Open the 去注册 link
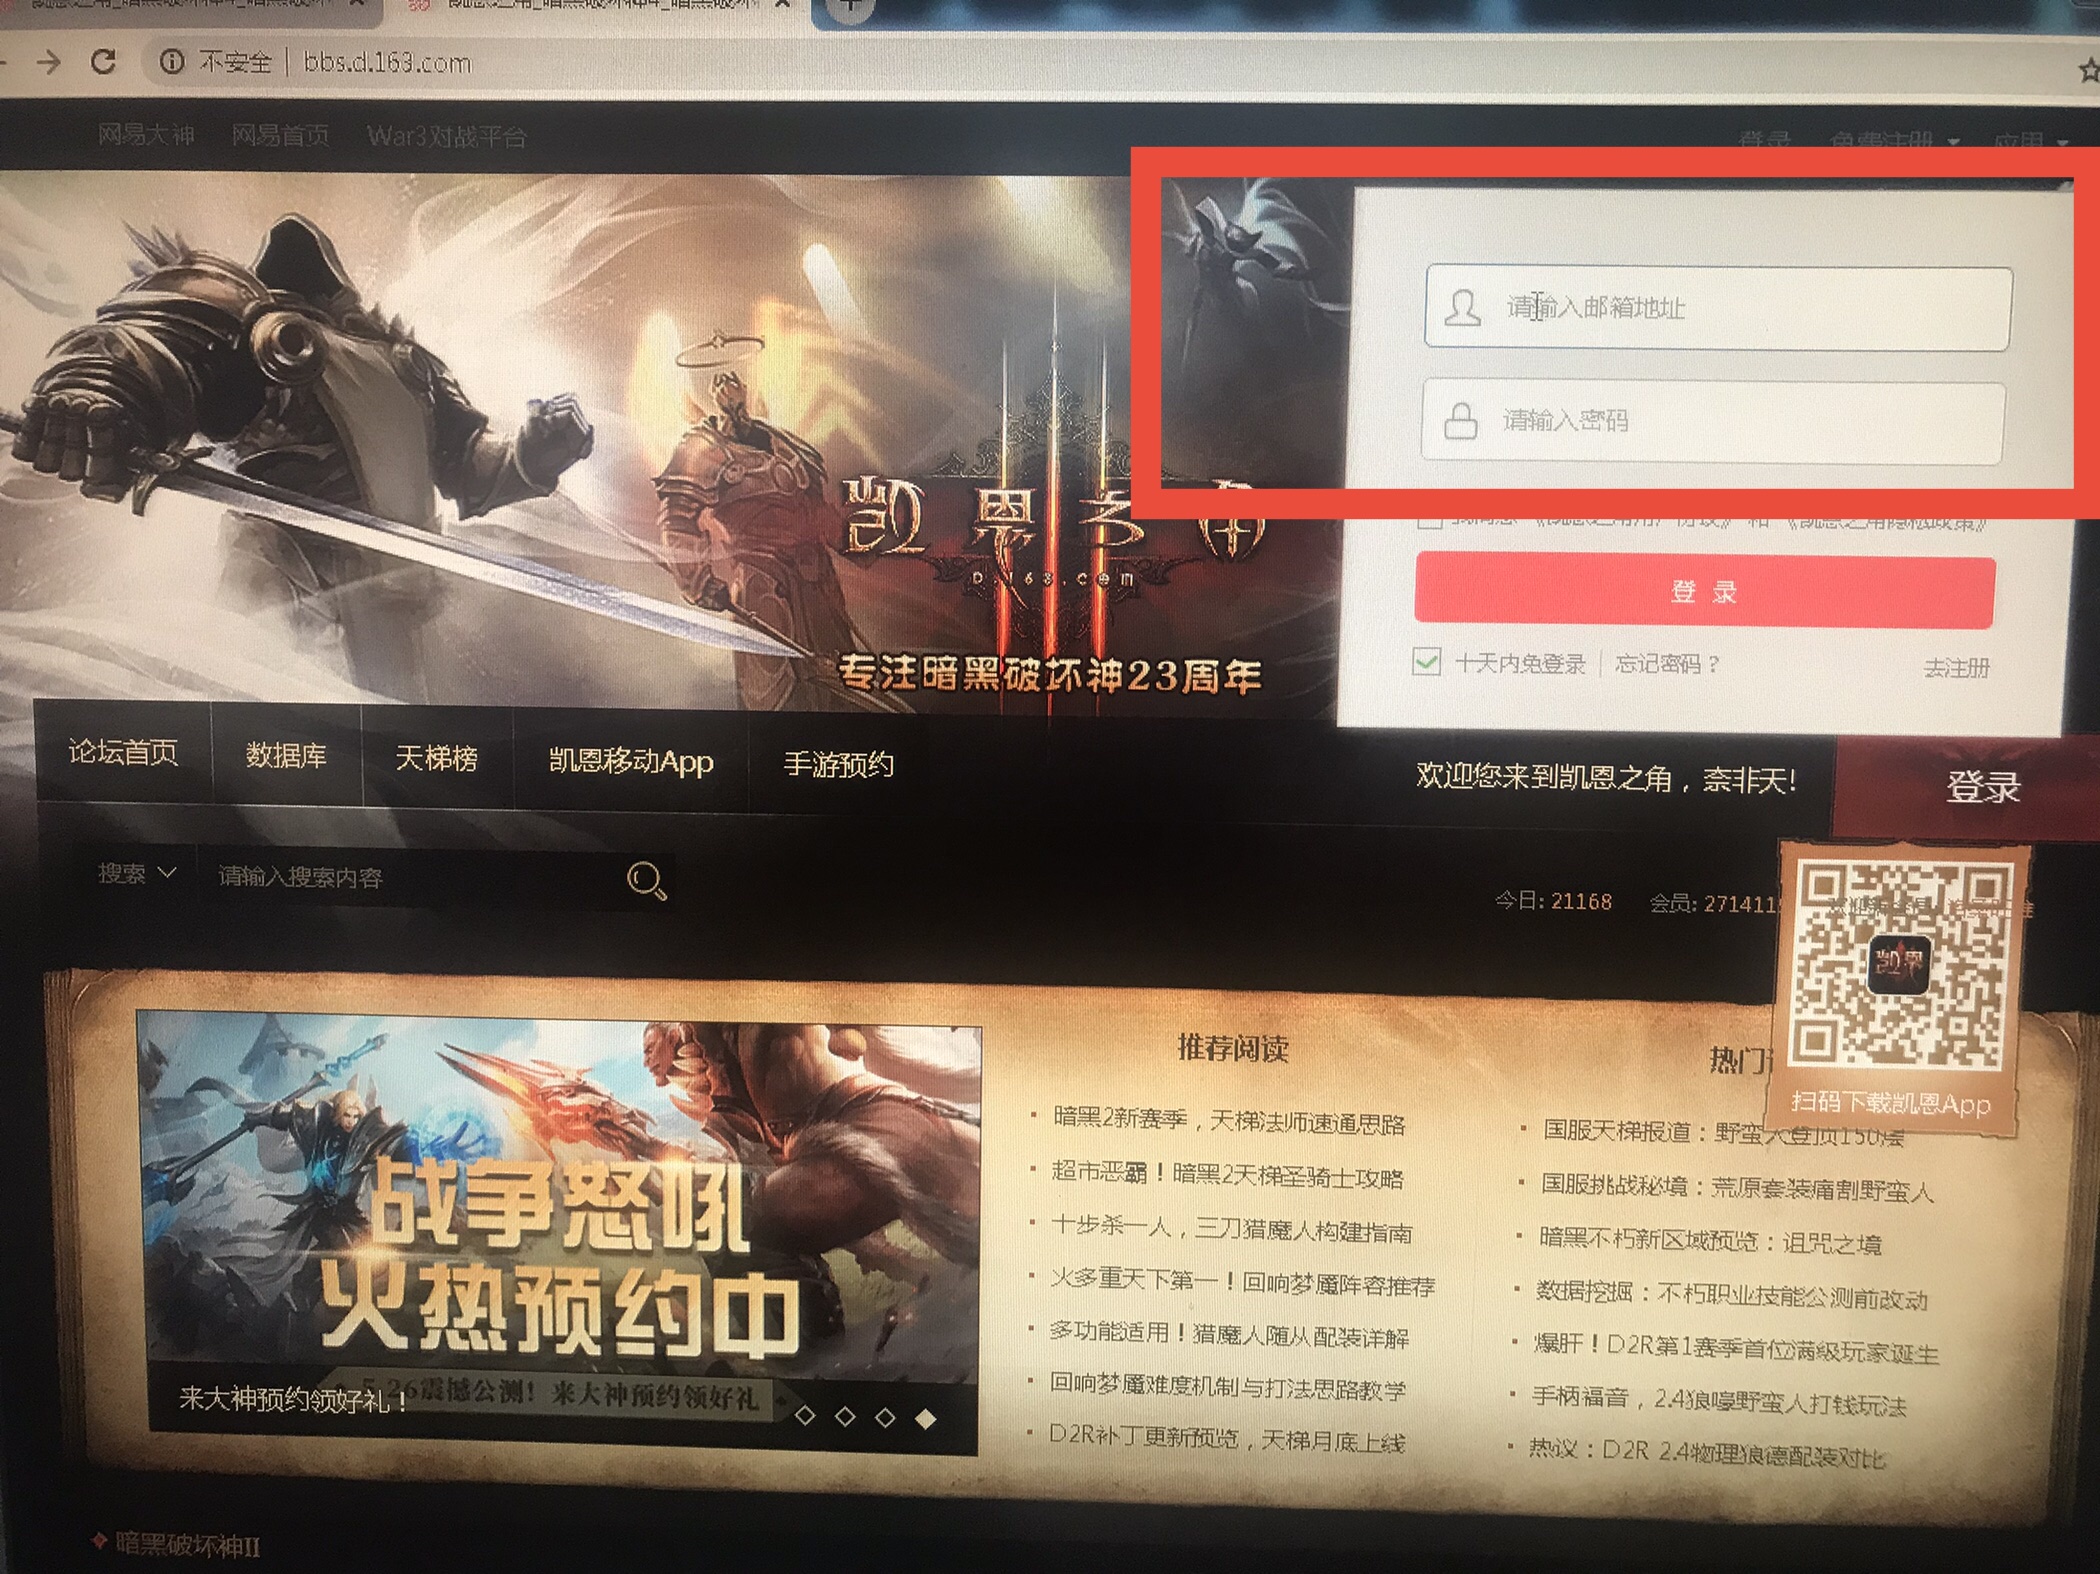 tap(1956, 667)
